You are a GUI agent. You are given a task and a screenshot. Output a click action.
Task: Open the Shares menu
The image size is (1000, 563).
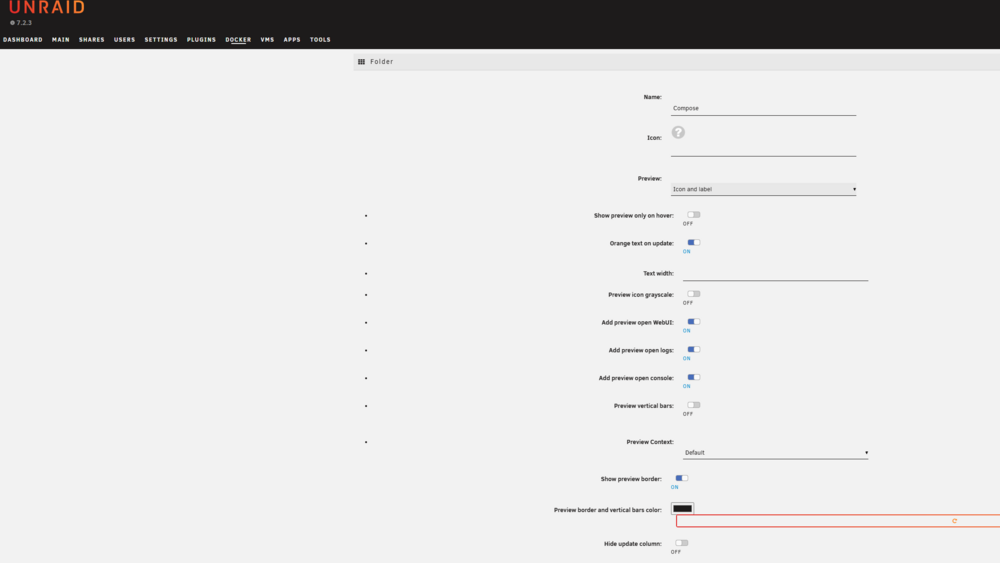92,40
